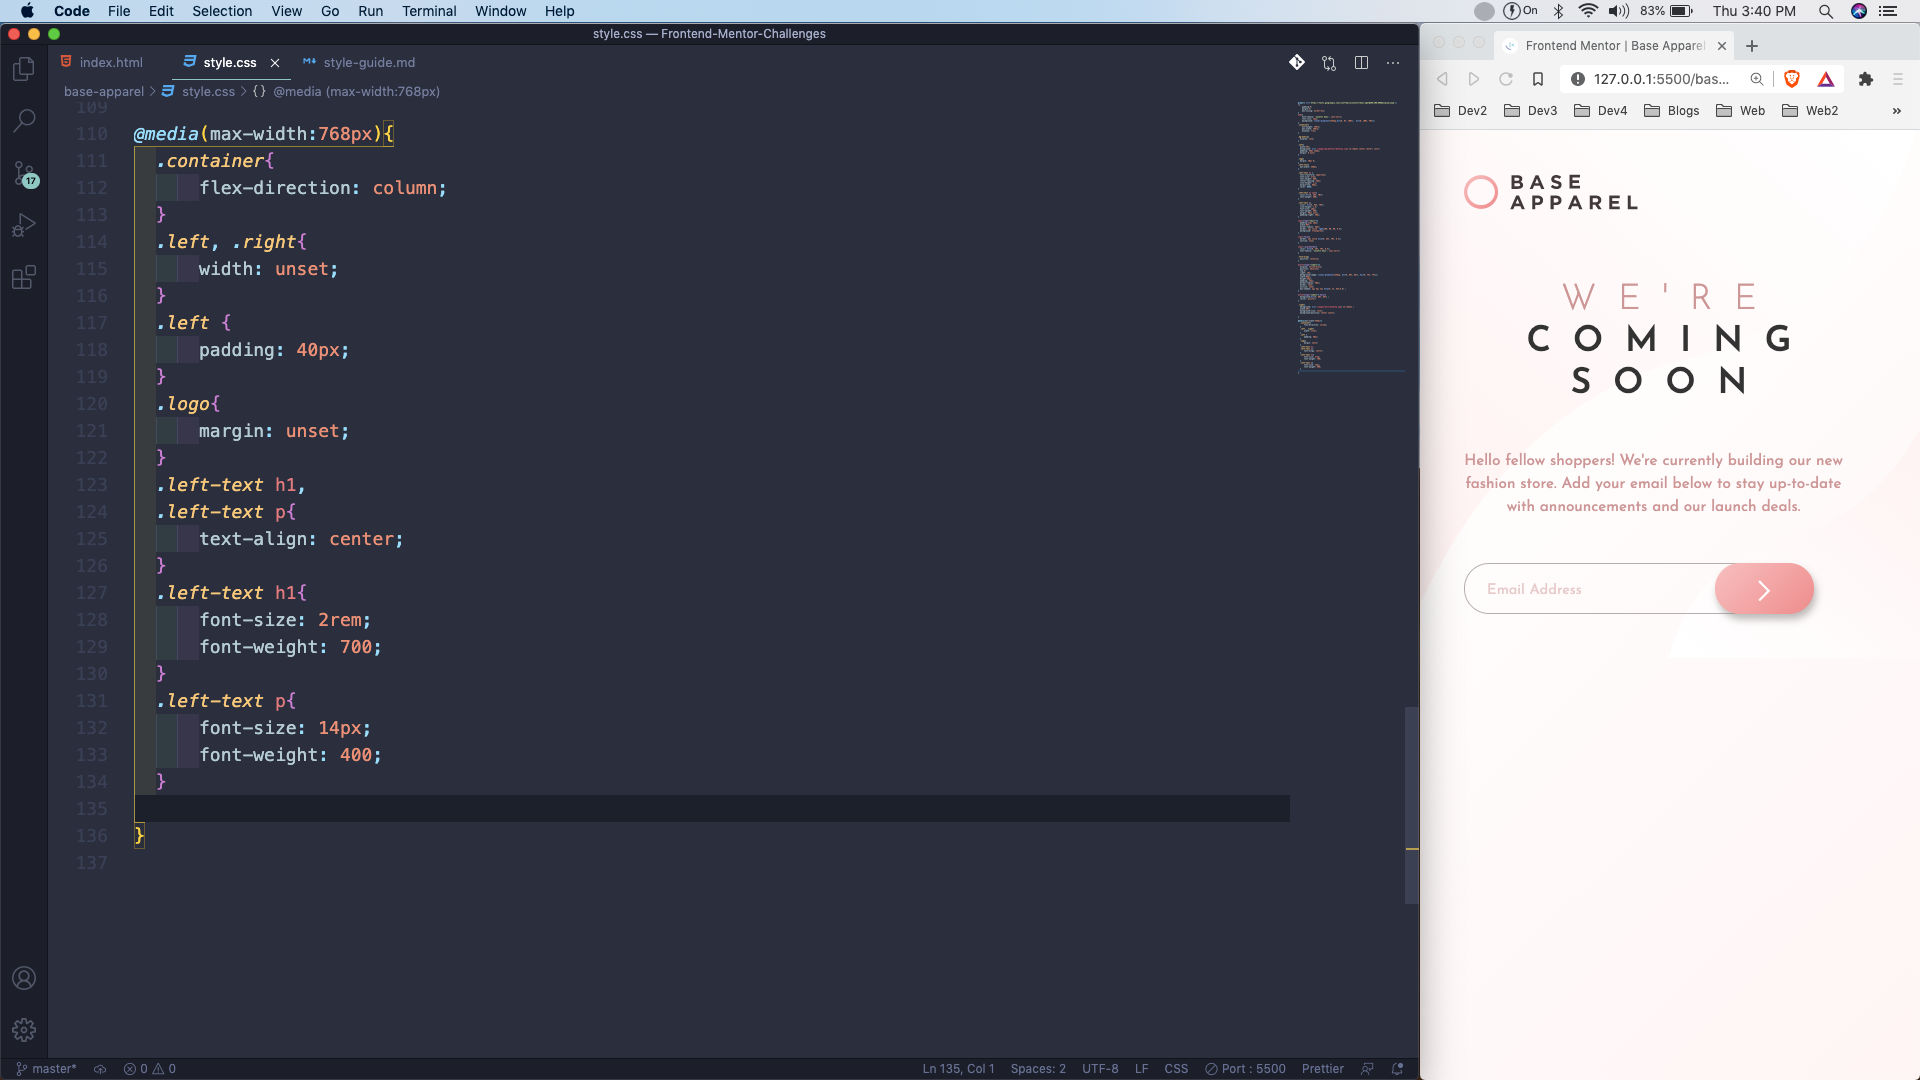Click the synchronize changes cloud icon in status bar
Screen dimensions: 1920x1080
coord(100,1068)
